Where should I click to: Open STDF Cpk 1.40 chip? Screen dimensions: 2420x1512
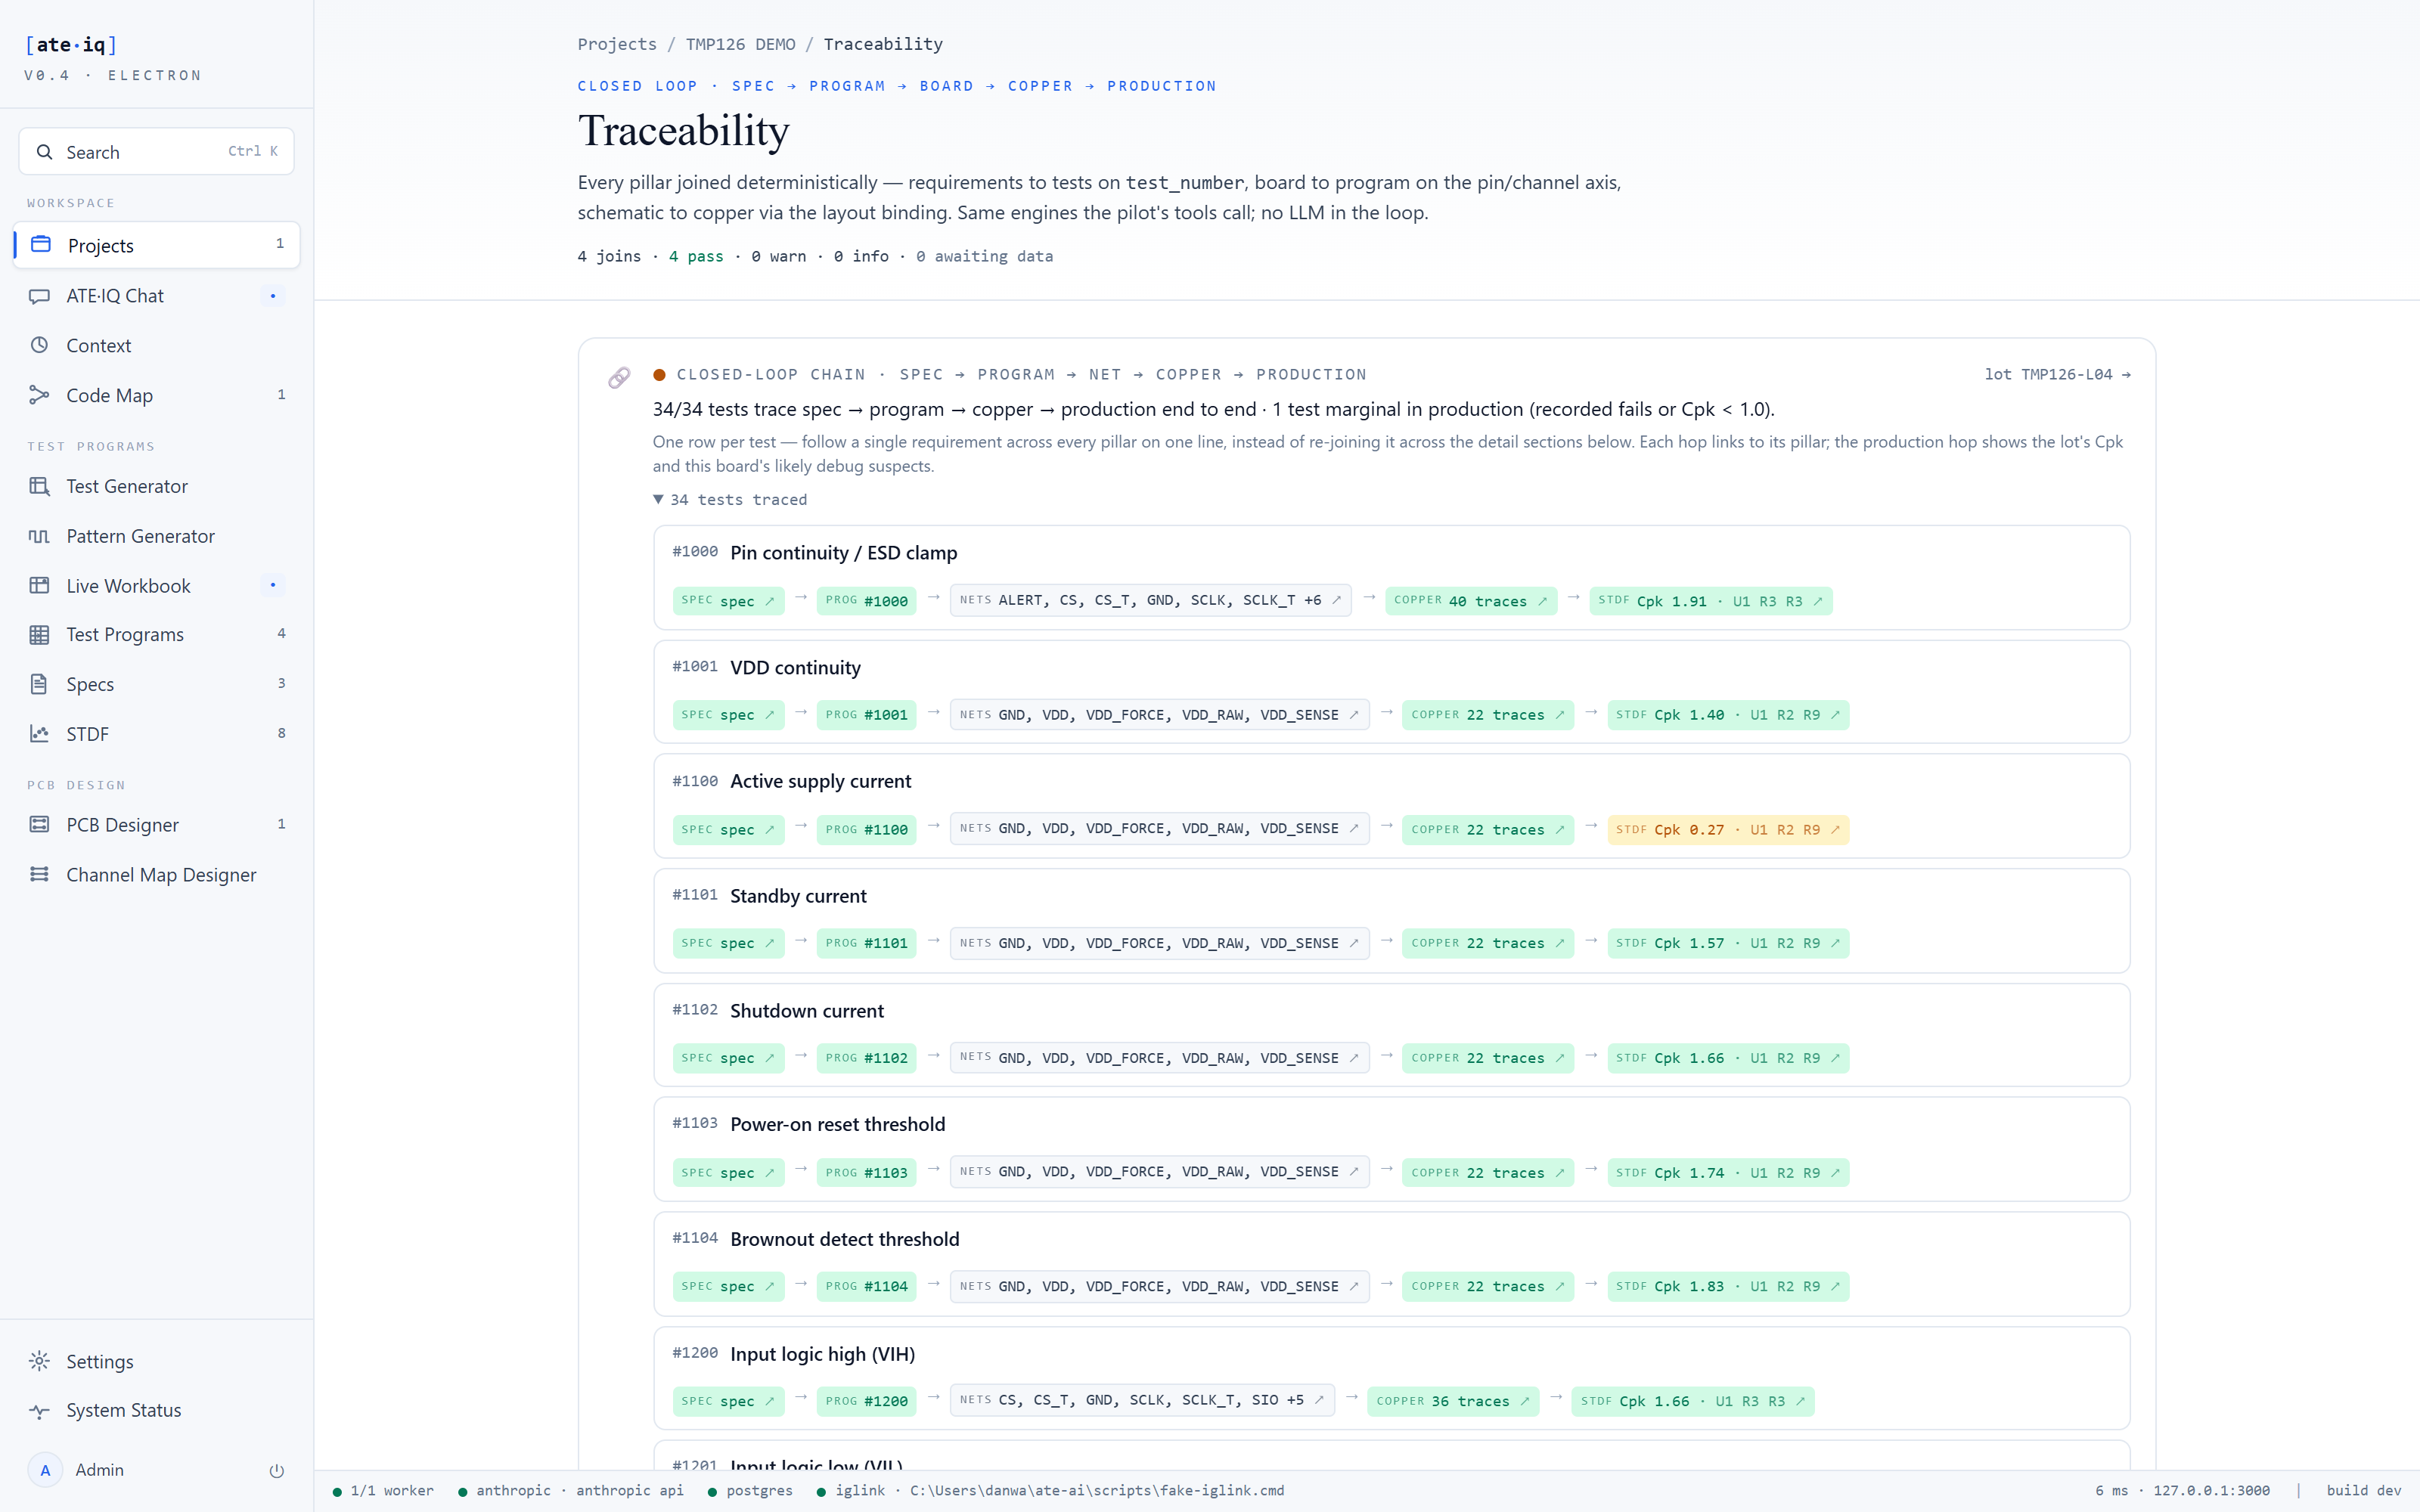click(1728, 715)
